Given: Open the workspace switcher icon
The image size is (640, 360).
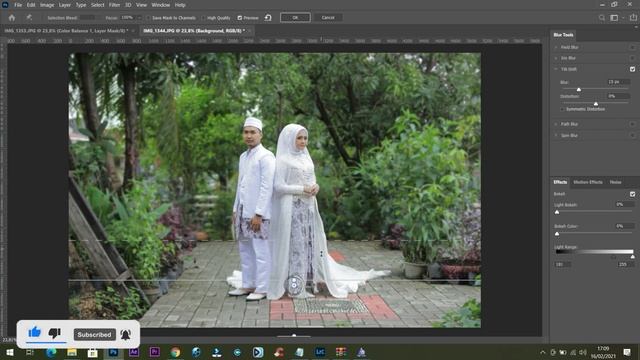Looking at the screenshot, I should 614,18.
